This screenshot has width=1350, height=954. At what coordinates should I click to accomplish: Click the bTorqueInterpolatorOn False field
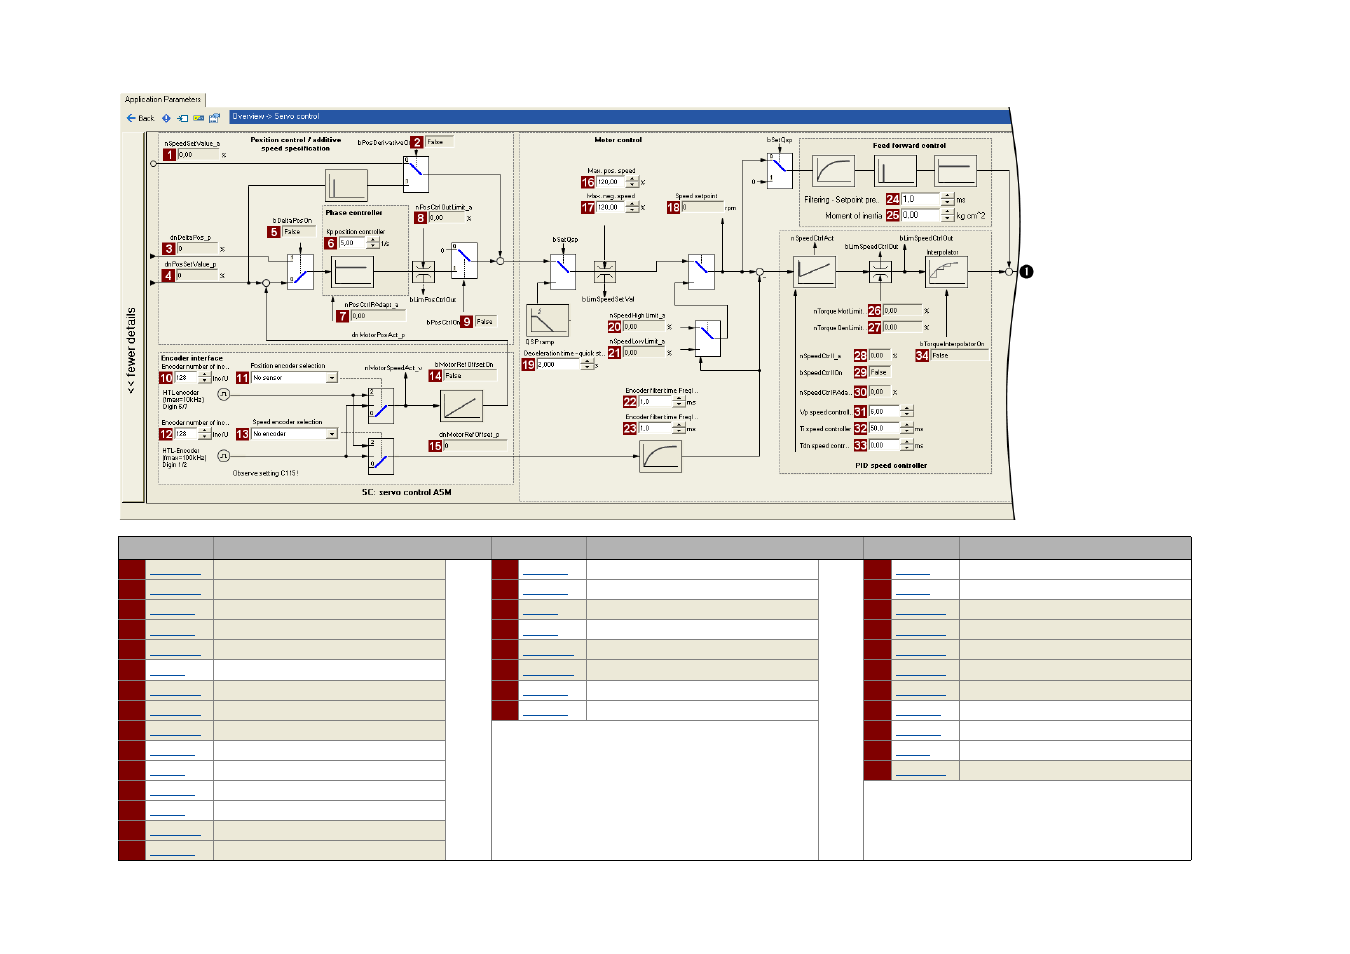[x=959, y=356]
